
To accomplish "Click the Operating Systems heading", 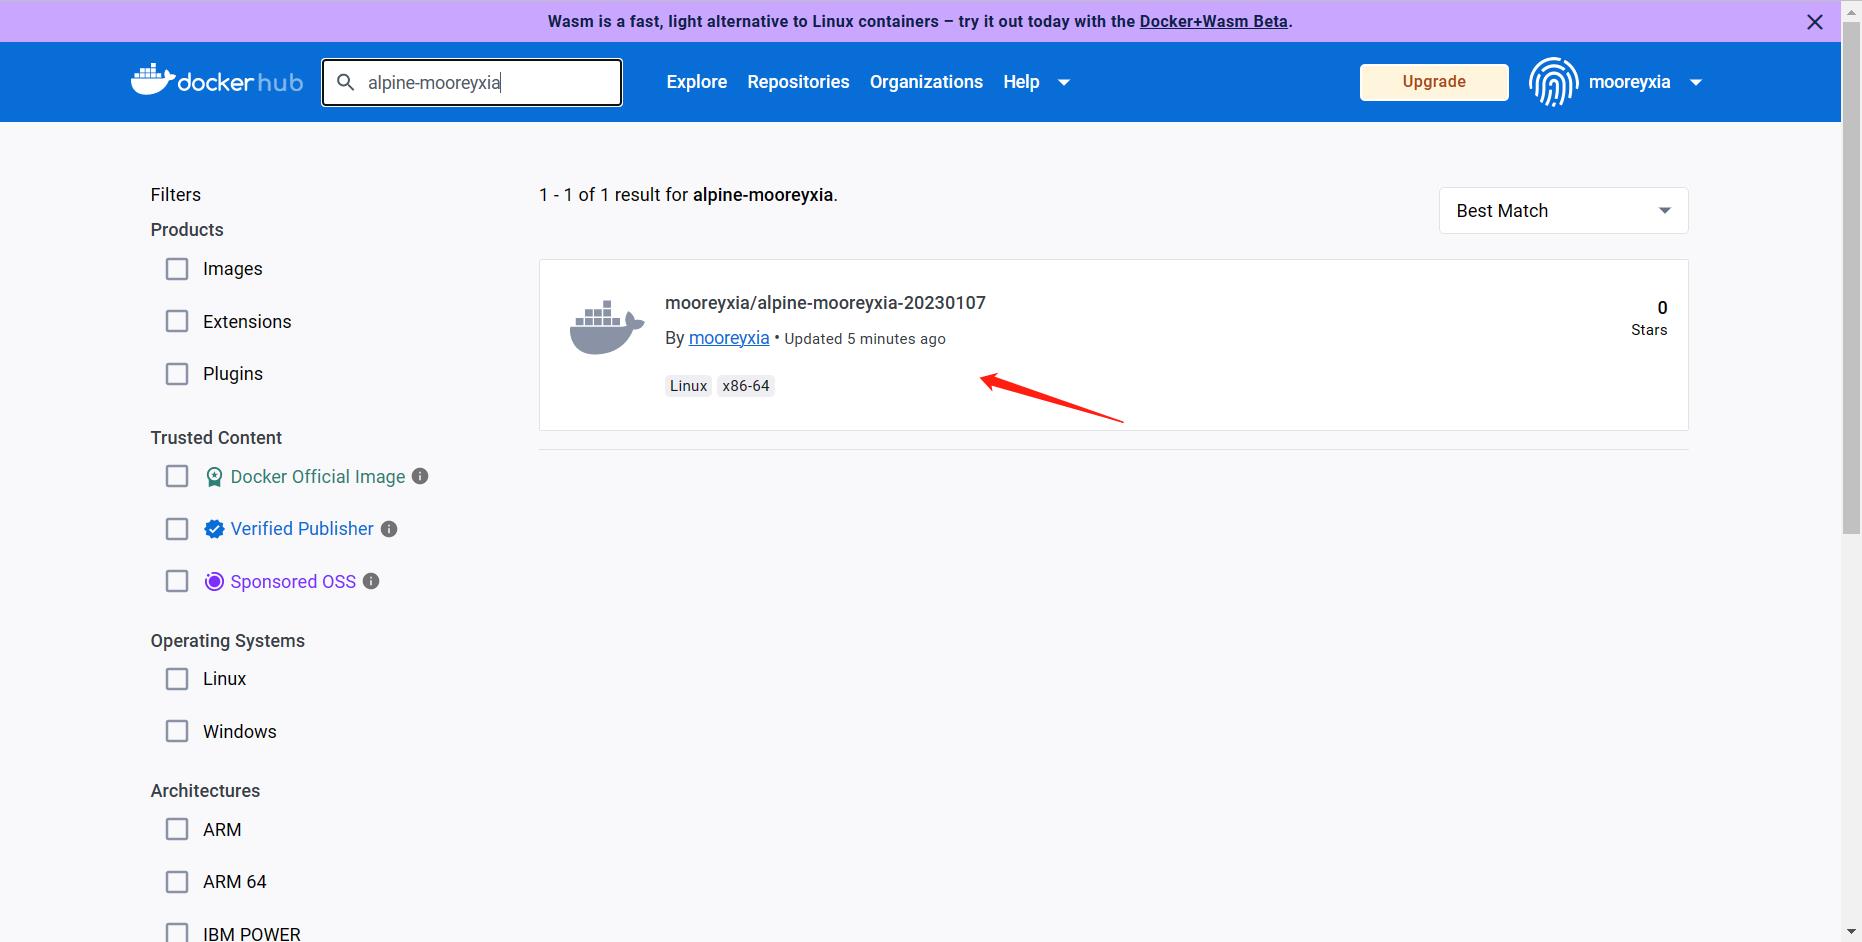I will 228,641.
